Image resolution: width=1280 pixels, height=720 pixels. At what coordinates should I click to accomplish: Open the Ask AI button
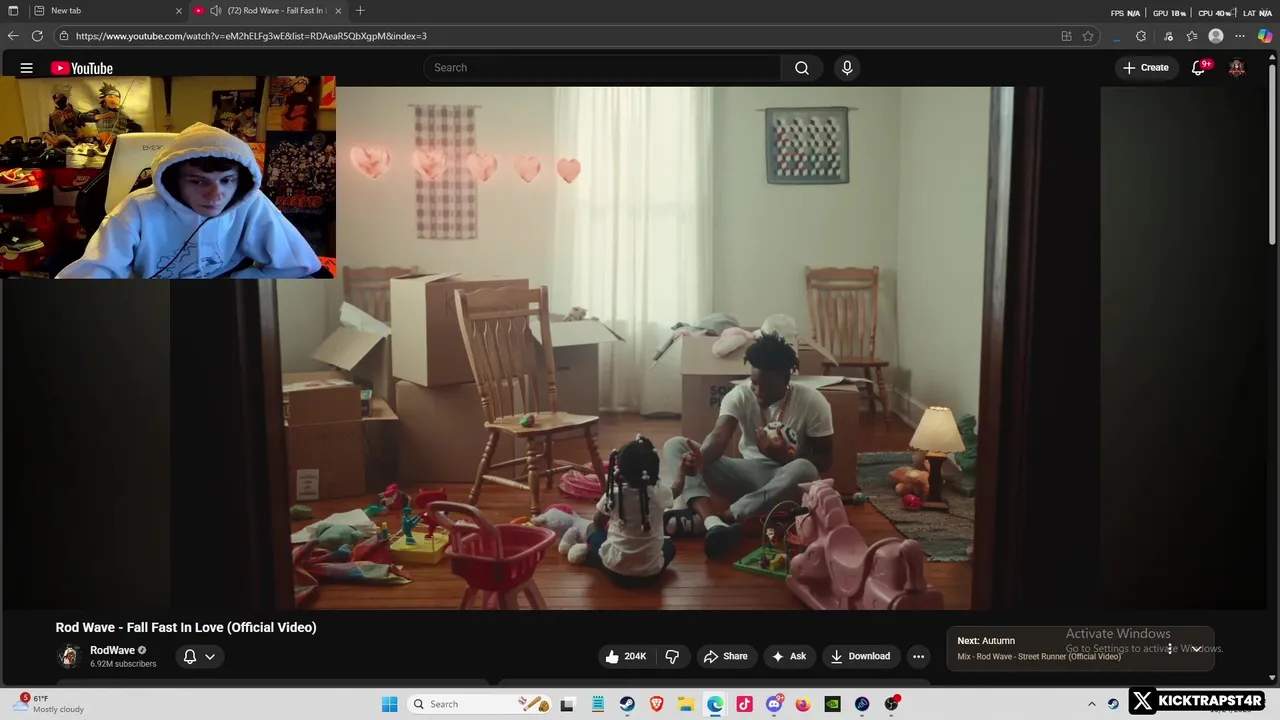[788, 656]
